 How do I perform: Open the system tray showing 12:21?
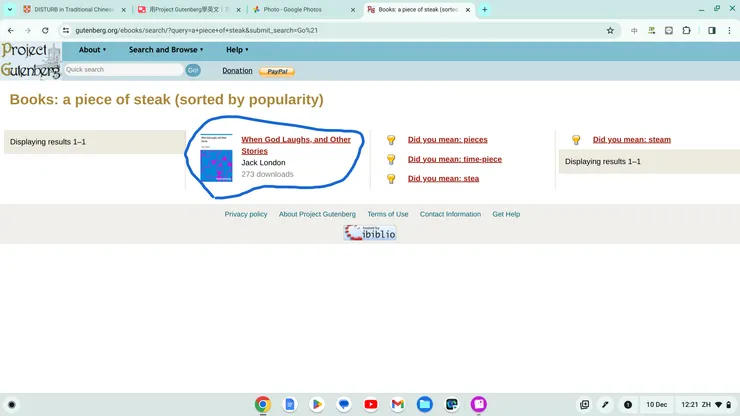pyautogui.click(x=706, y=405)
